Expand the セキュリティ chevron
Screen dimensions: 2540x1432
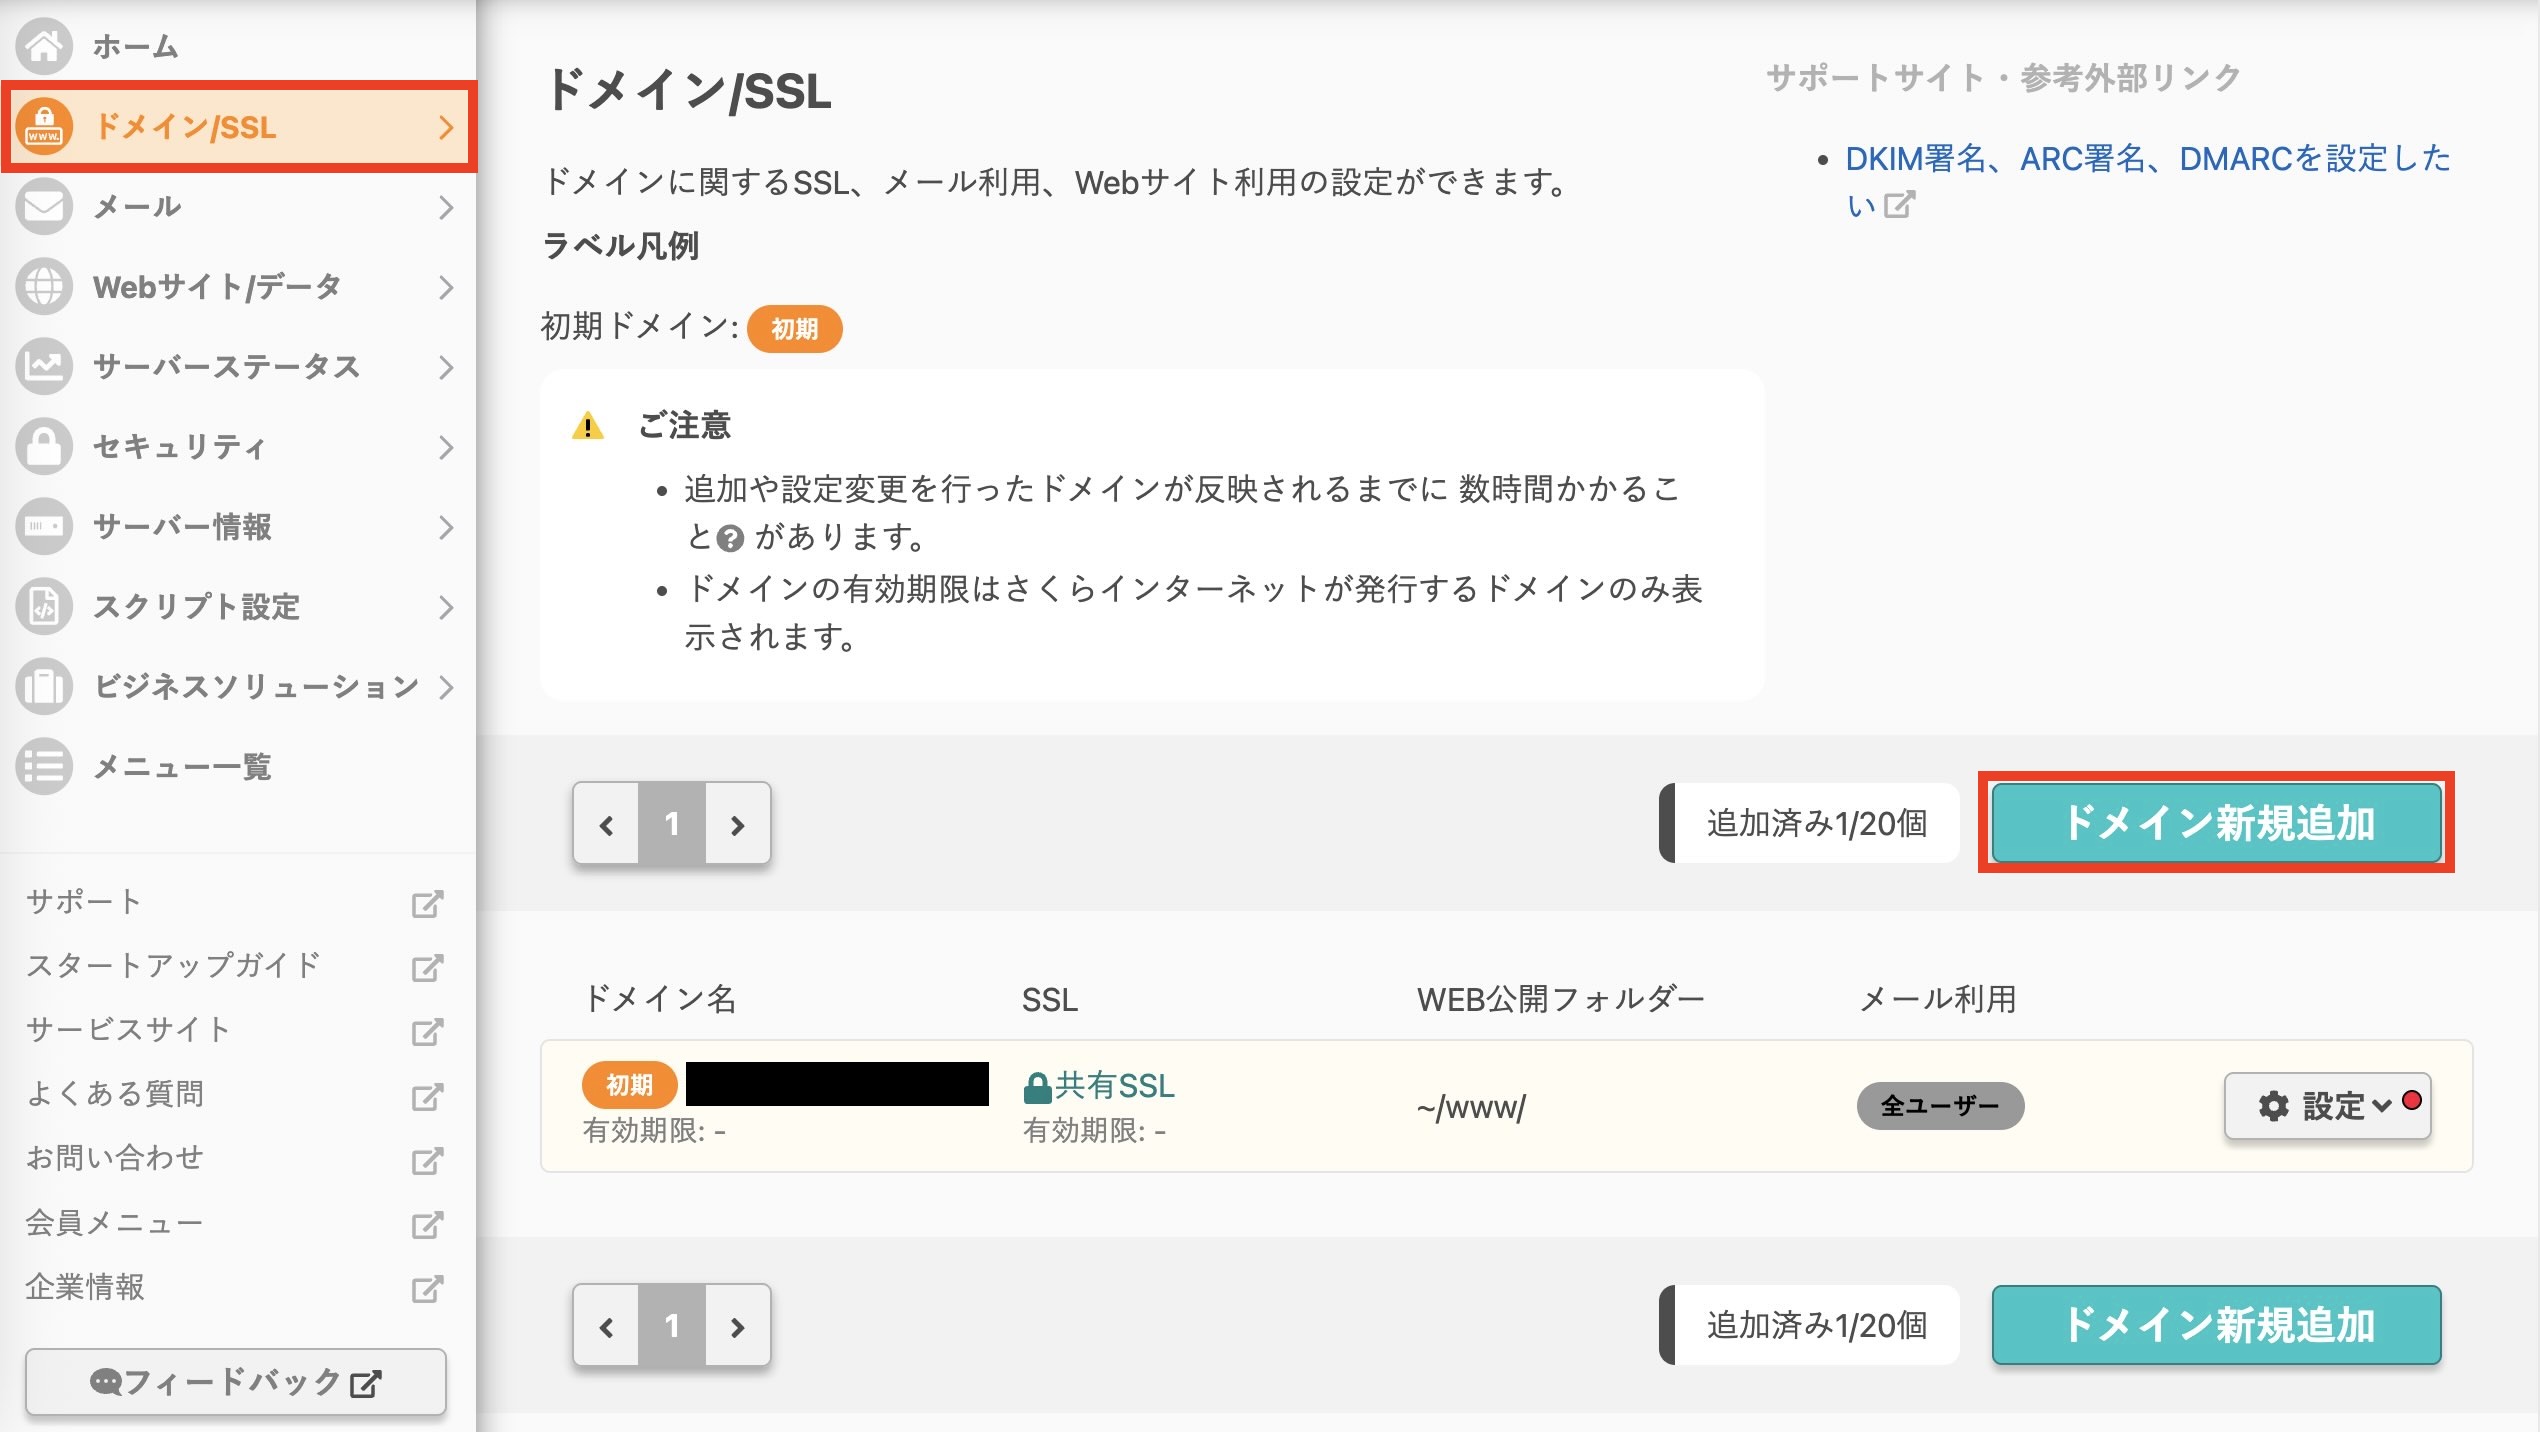click(446, 447)
